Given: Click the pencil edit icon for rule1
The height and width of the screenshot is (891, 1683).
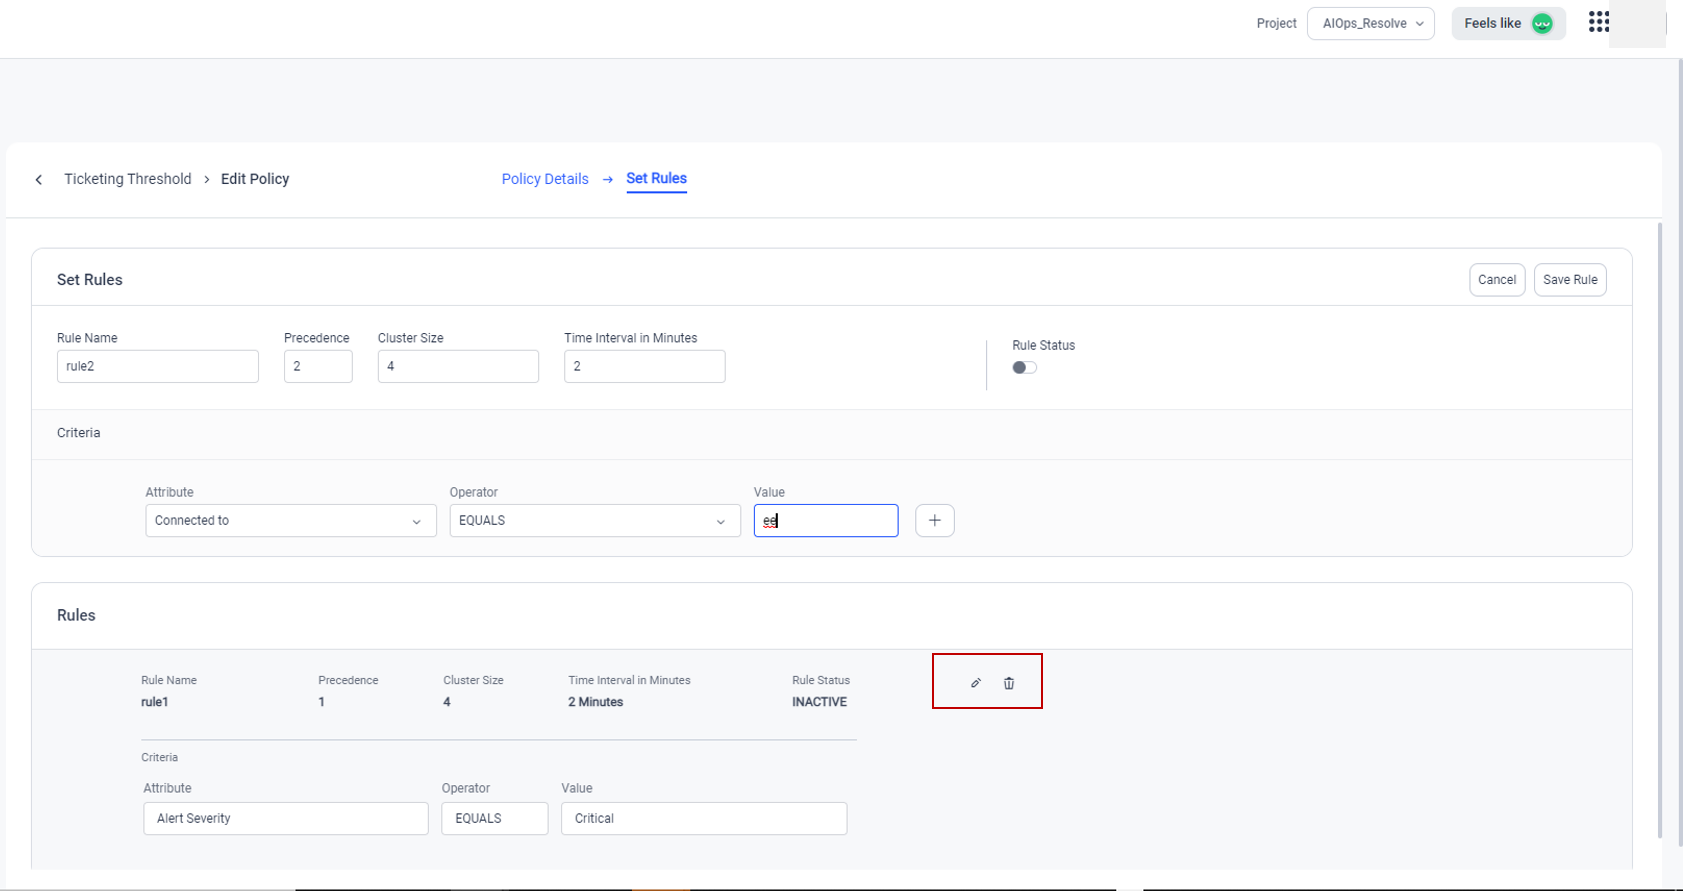Looking at the screenshot, I should point(976,683).
